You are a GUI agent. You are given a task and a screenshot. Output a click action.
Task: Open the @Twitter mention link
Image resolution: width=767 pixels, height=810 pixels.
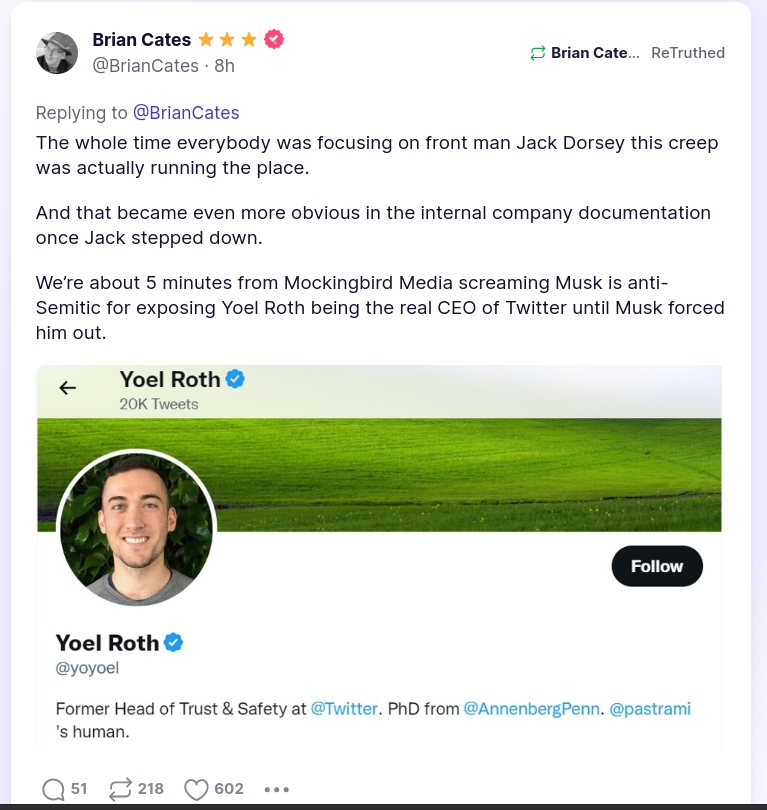(345, 708)
